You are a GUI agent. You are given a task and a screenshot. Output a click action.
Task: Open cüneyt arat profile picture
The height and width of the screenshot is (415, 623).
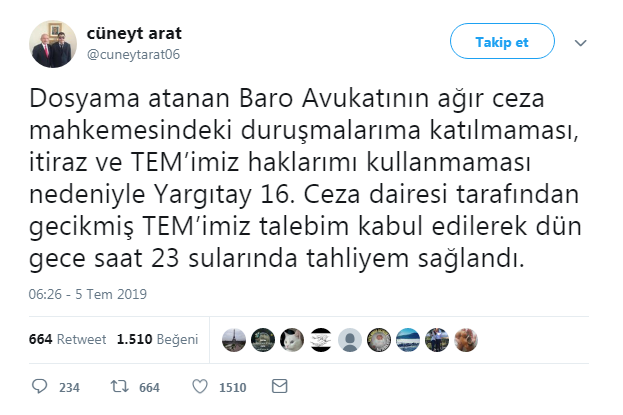point(53,44)
